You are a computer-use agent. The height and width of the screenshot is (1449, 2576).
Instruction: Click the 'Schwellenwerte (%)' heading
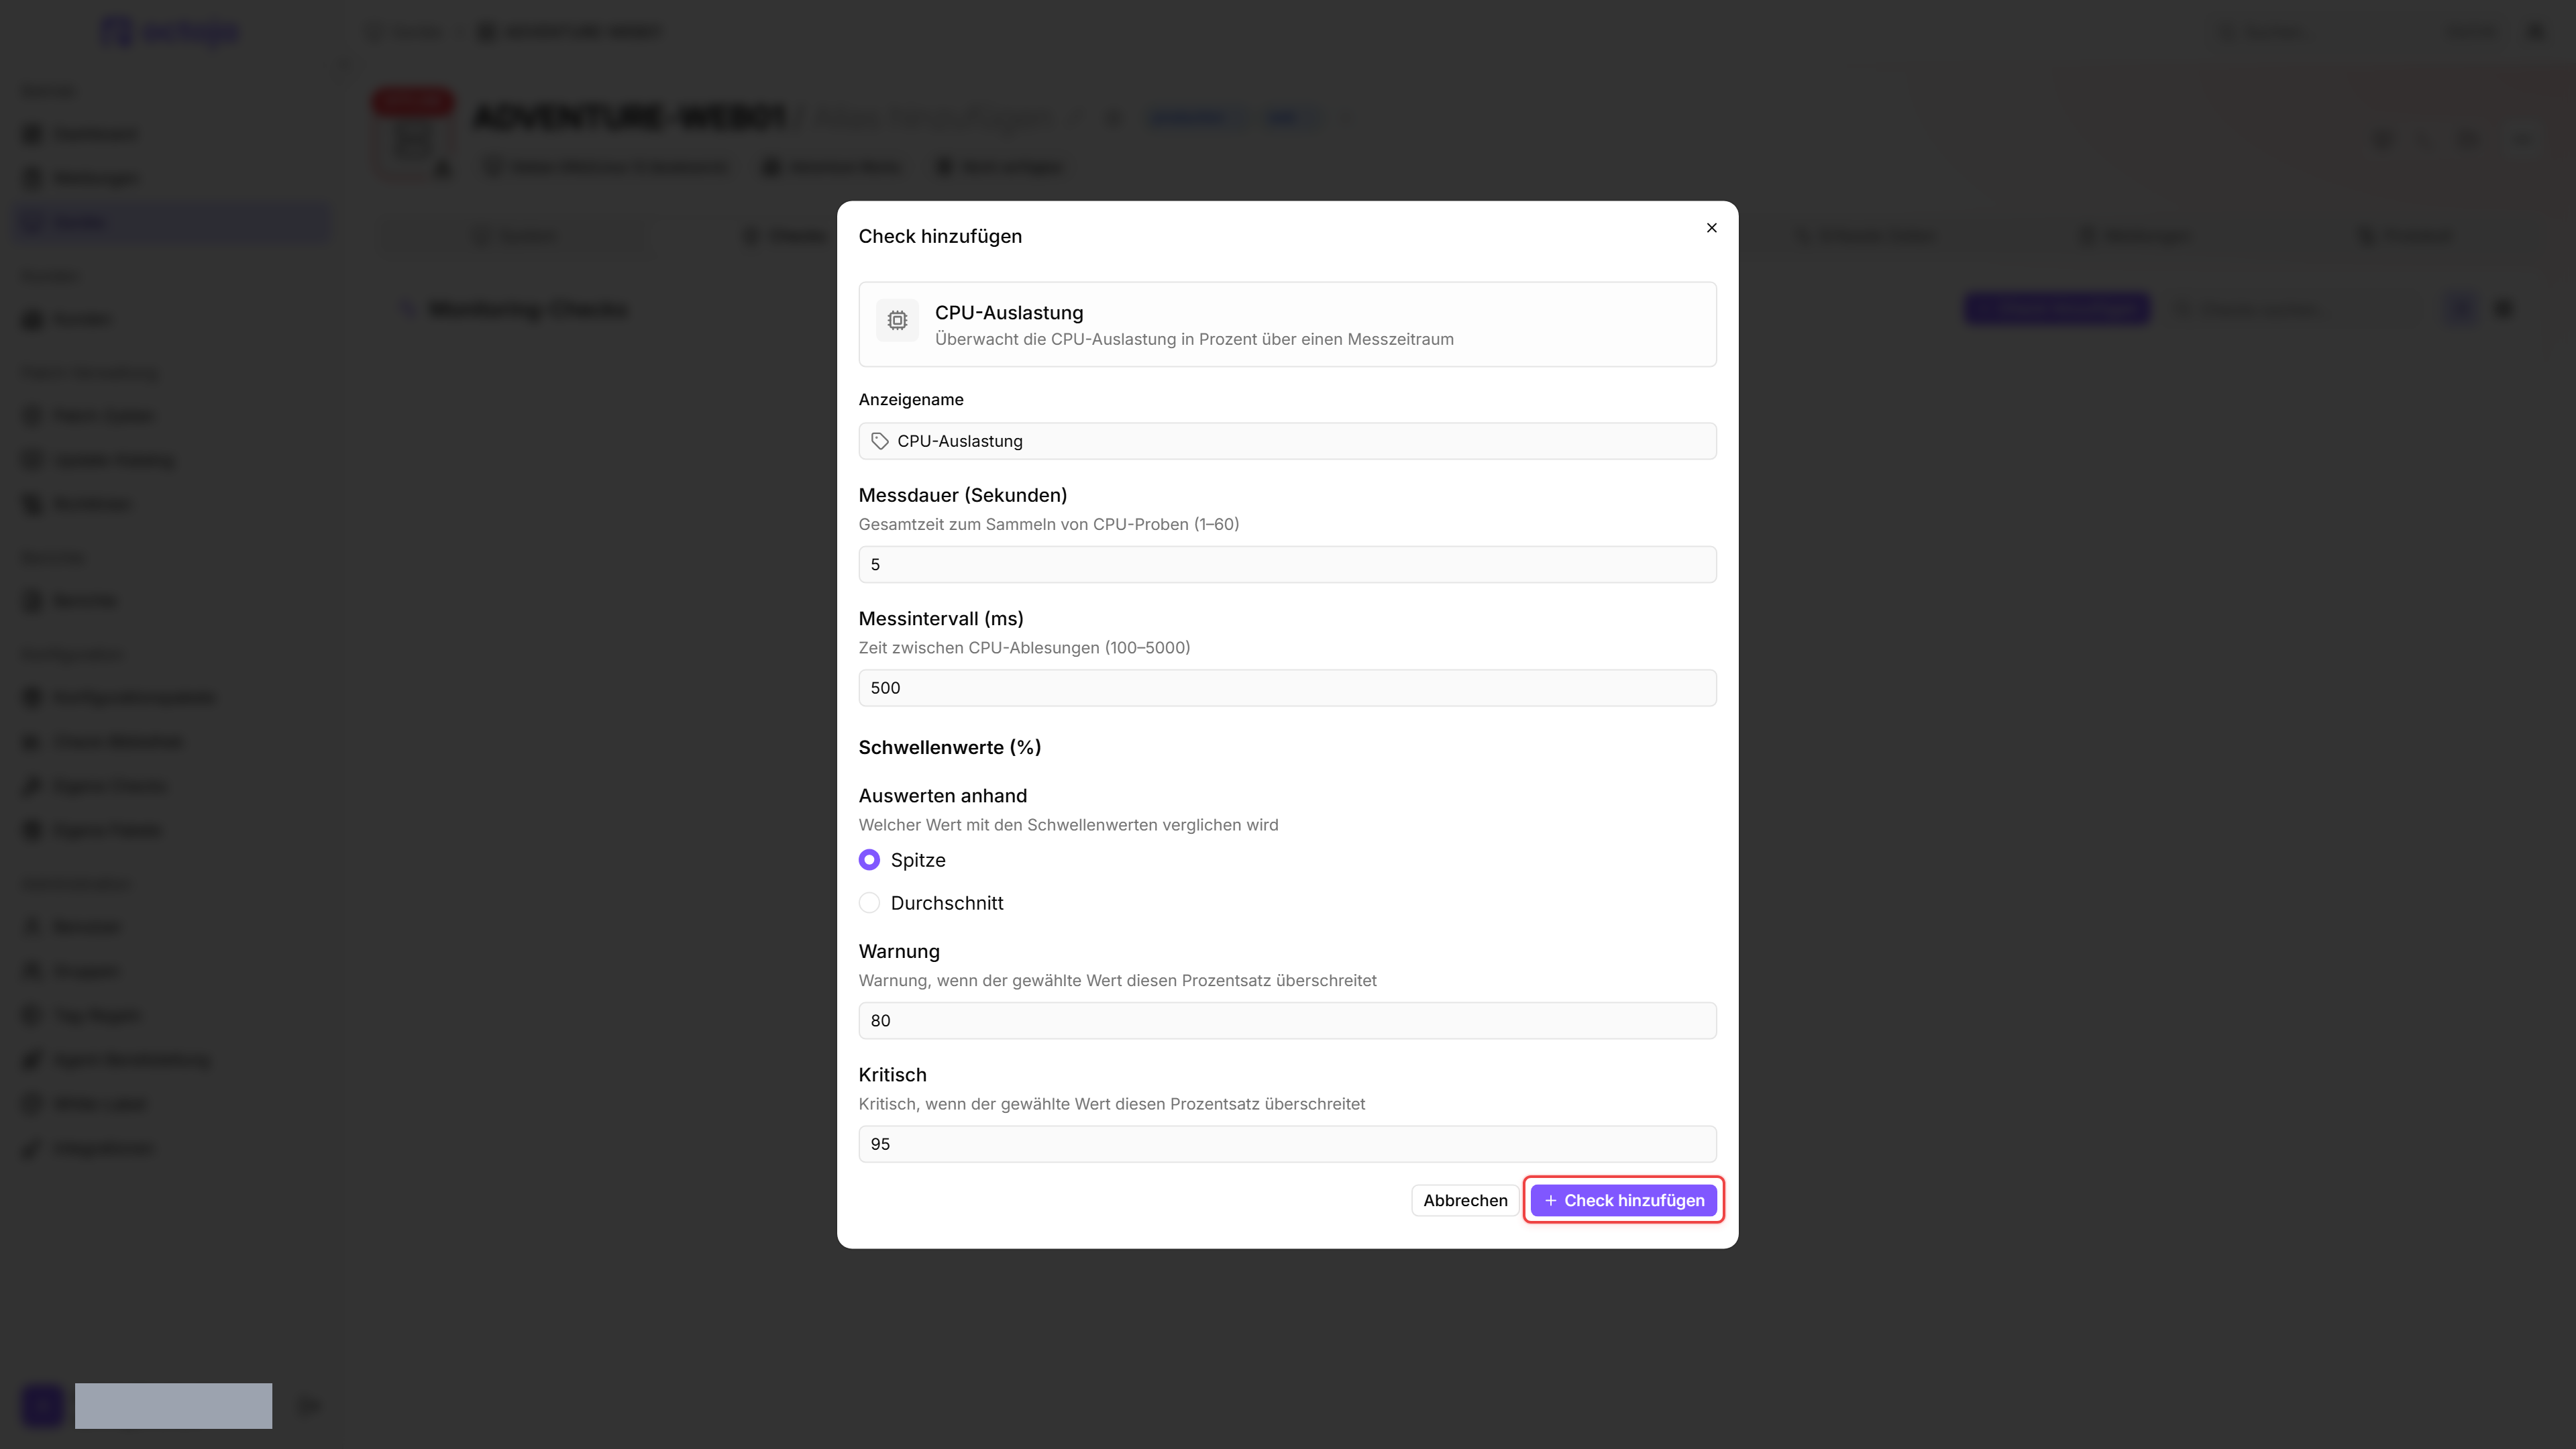point(949,747)
